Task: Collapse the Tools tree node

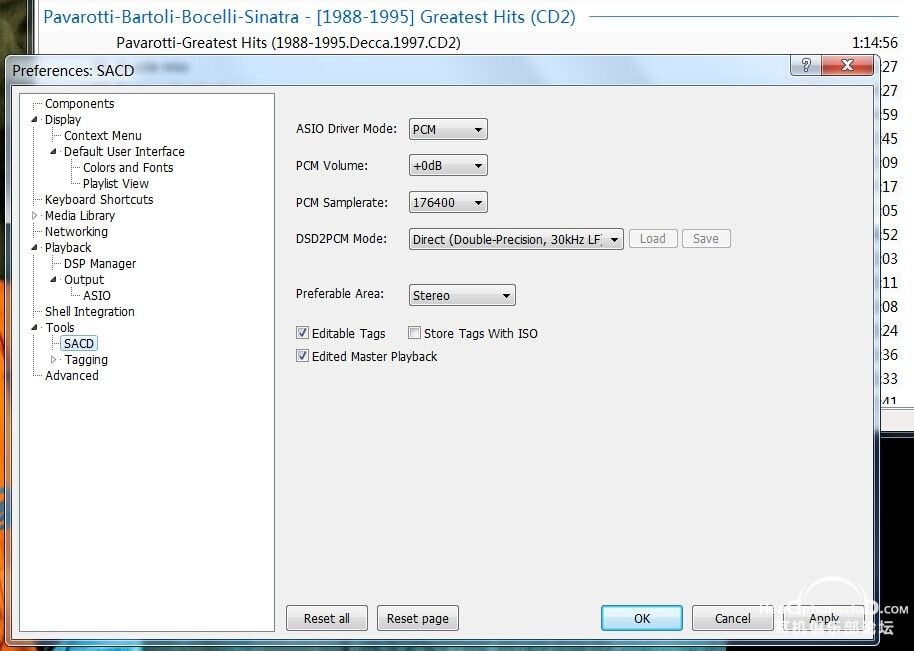Action: [34, 328]
